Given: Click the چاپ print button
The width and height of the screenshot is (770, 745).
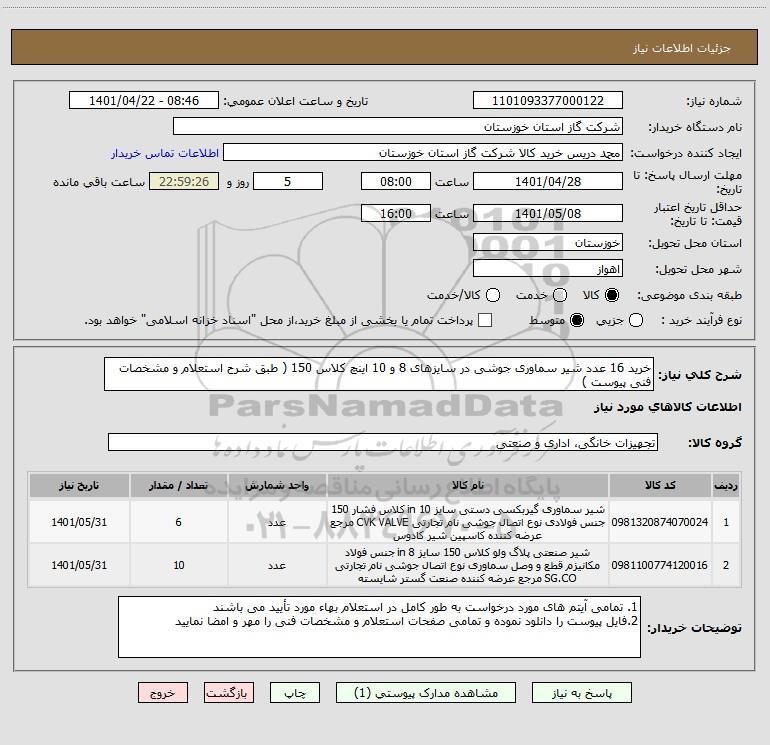Looking at the screenshot, I should tap(295, 693).
